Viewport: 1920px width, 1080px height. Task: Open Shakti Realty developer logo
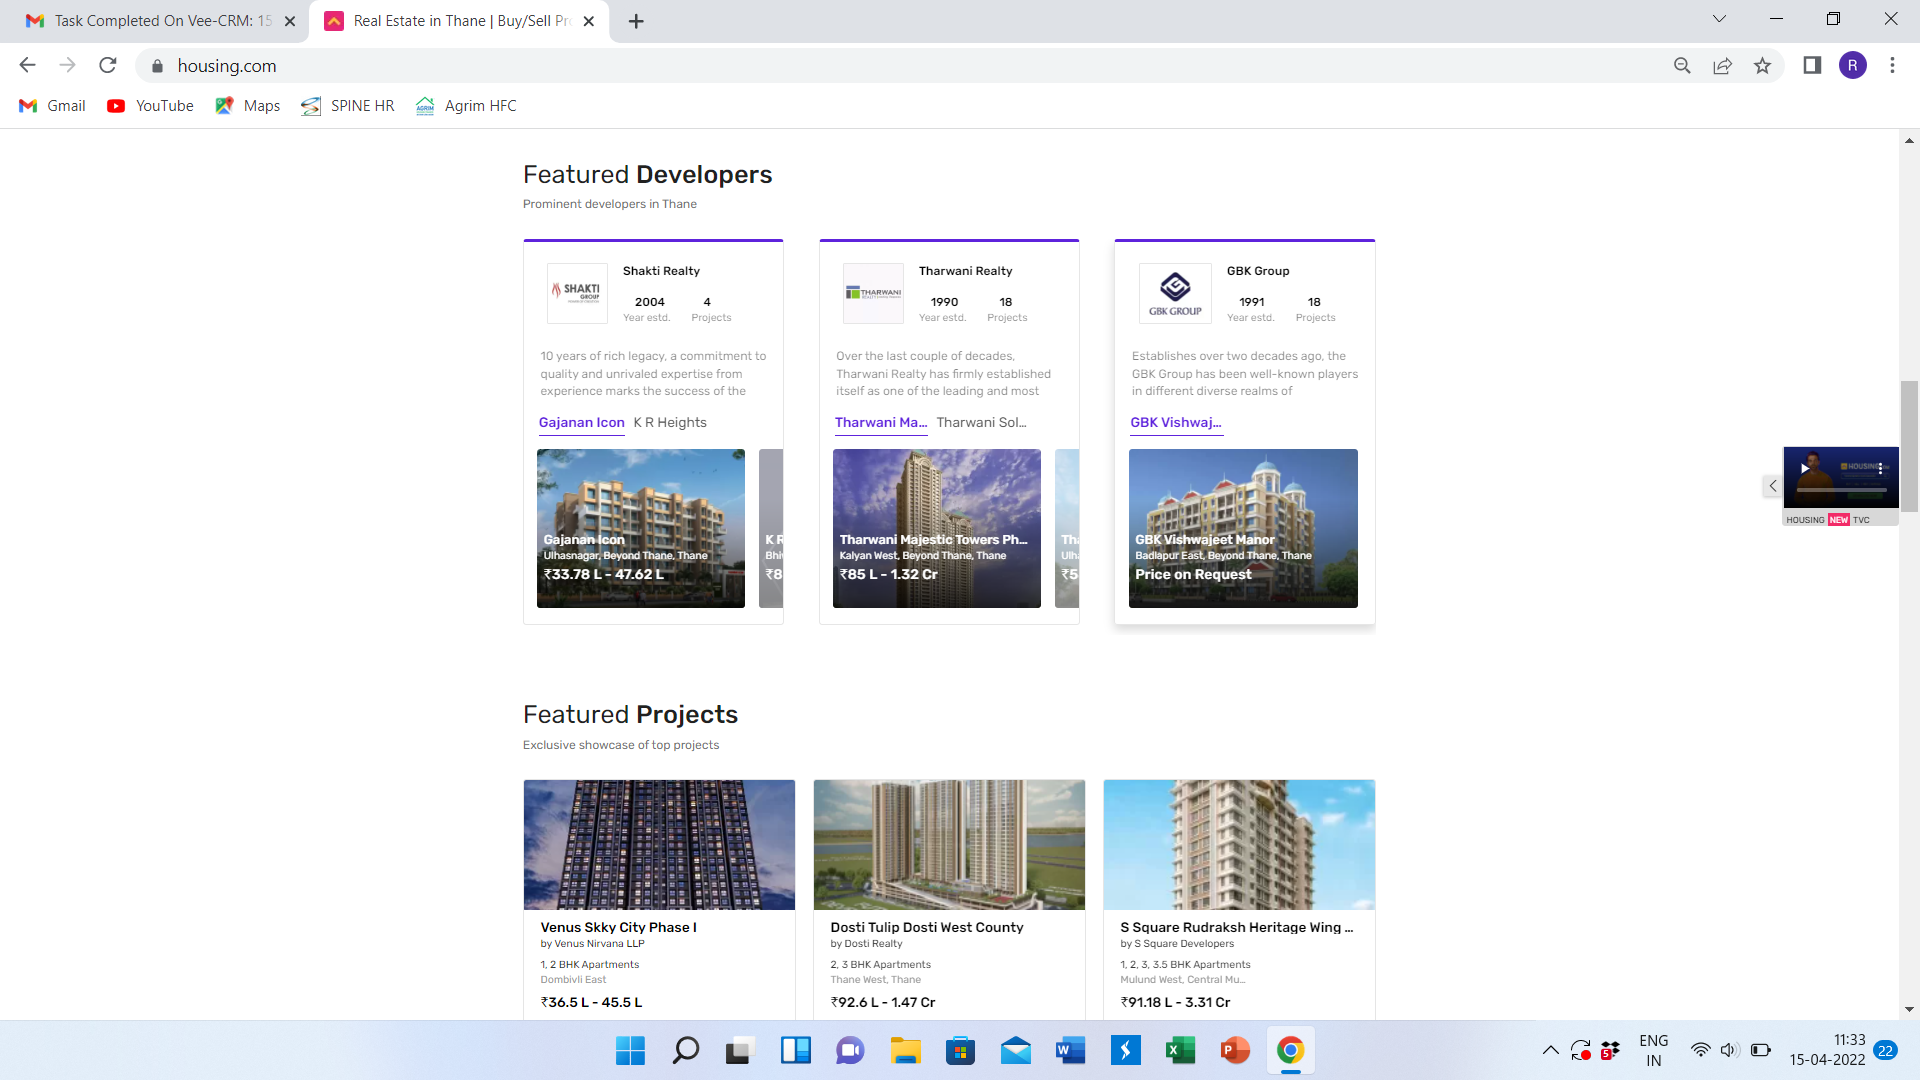pos(577,293)
